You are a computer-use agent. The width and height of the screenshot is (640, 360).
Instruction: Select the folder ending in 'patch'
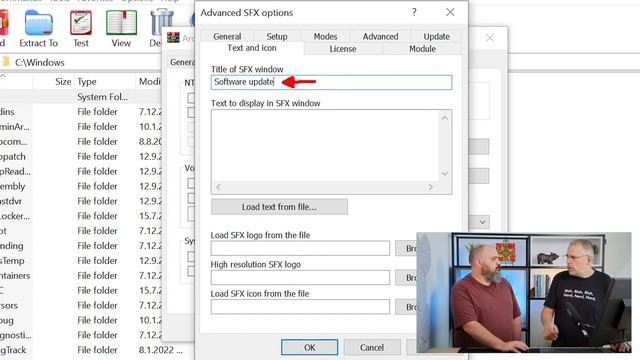pos(81,156)
